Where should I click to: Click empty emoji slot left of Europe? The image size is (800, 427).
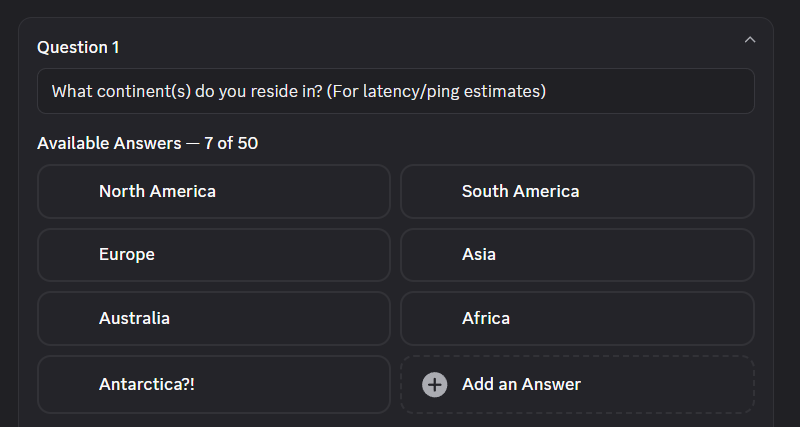70,255
